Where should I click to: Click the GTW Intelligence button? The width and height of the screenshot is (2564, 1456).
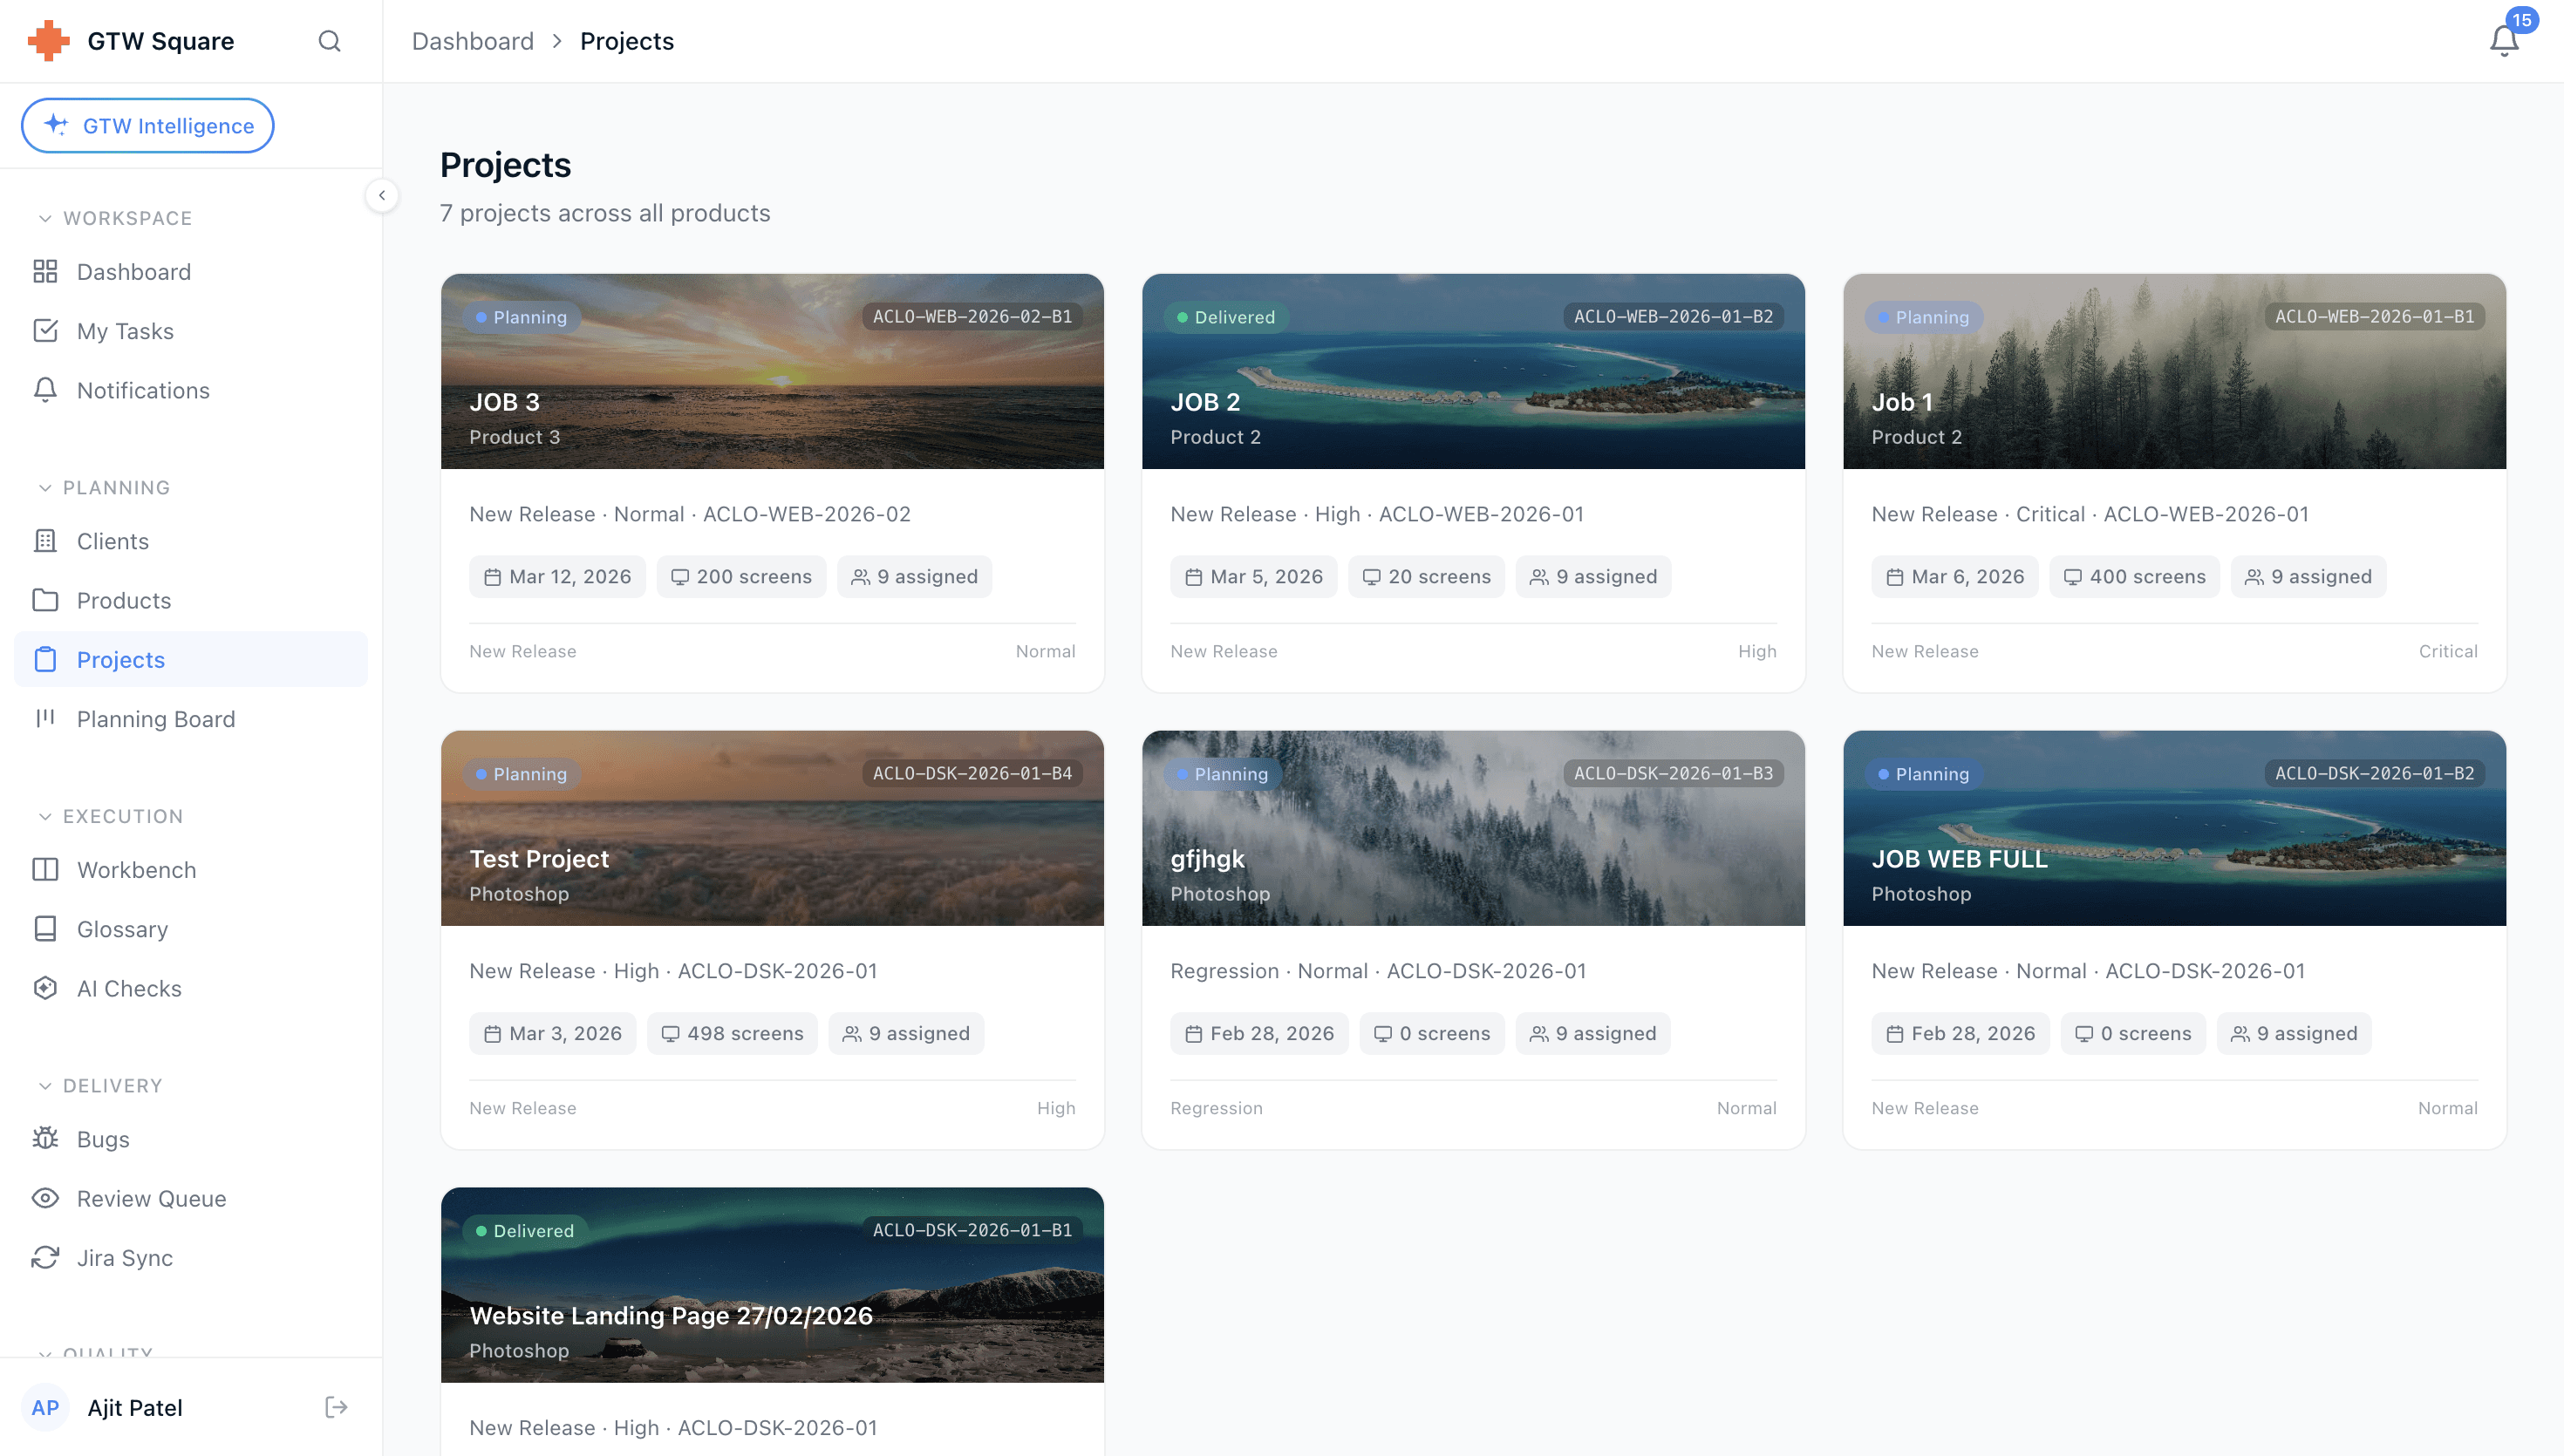tap(148, 125)
